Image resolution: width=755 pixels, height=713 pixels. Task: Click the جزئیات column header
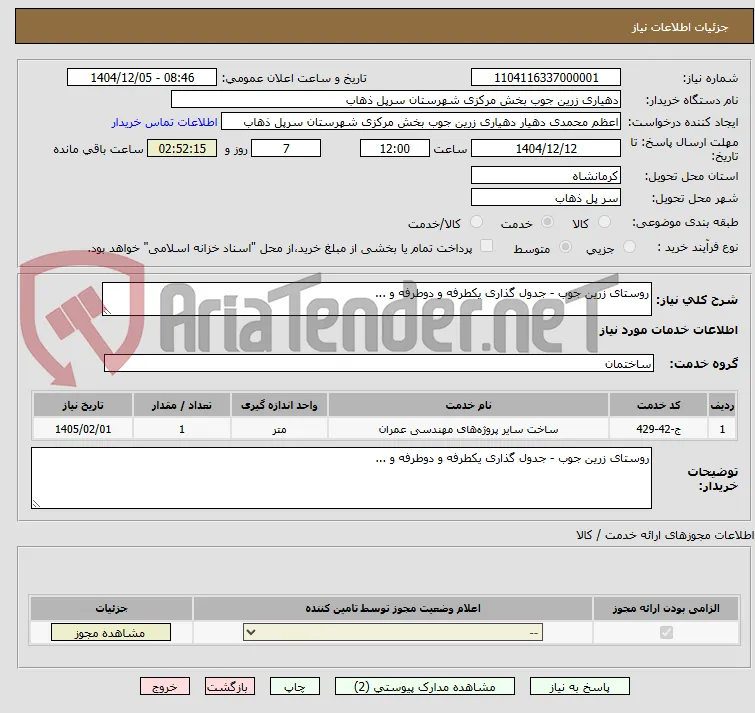tap(111, 609)
